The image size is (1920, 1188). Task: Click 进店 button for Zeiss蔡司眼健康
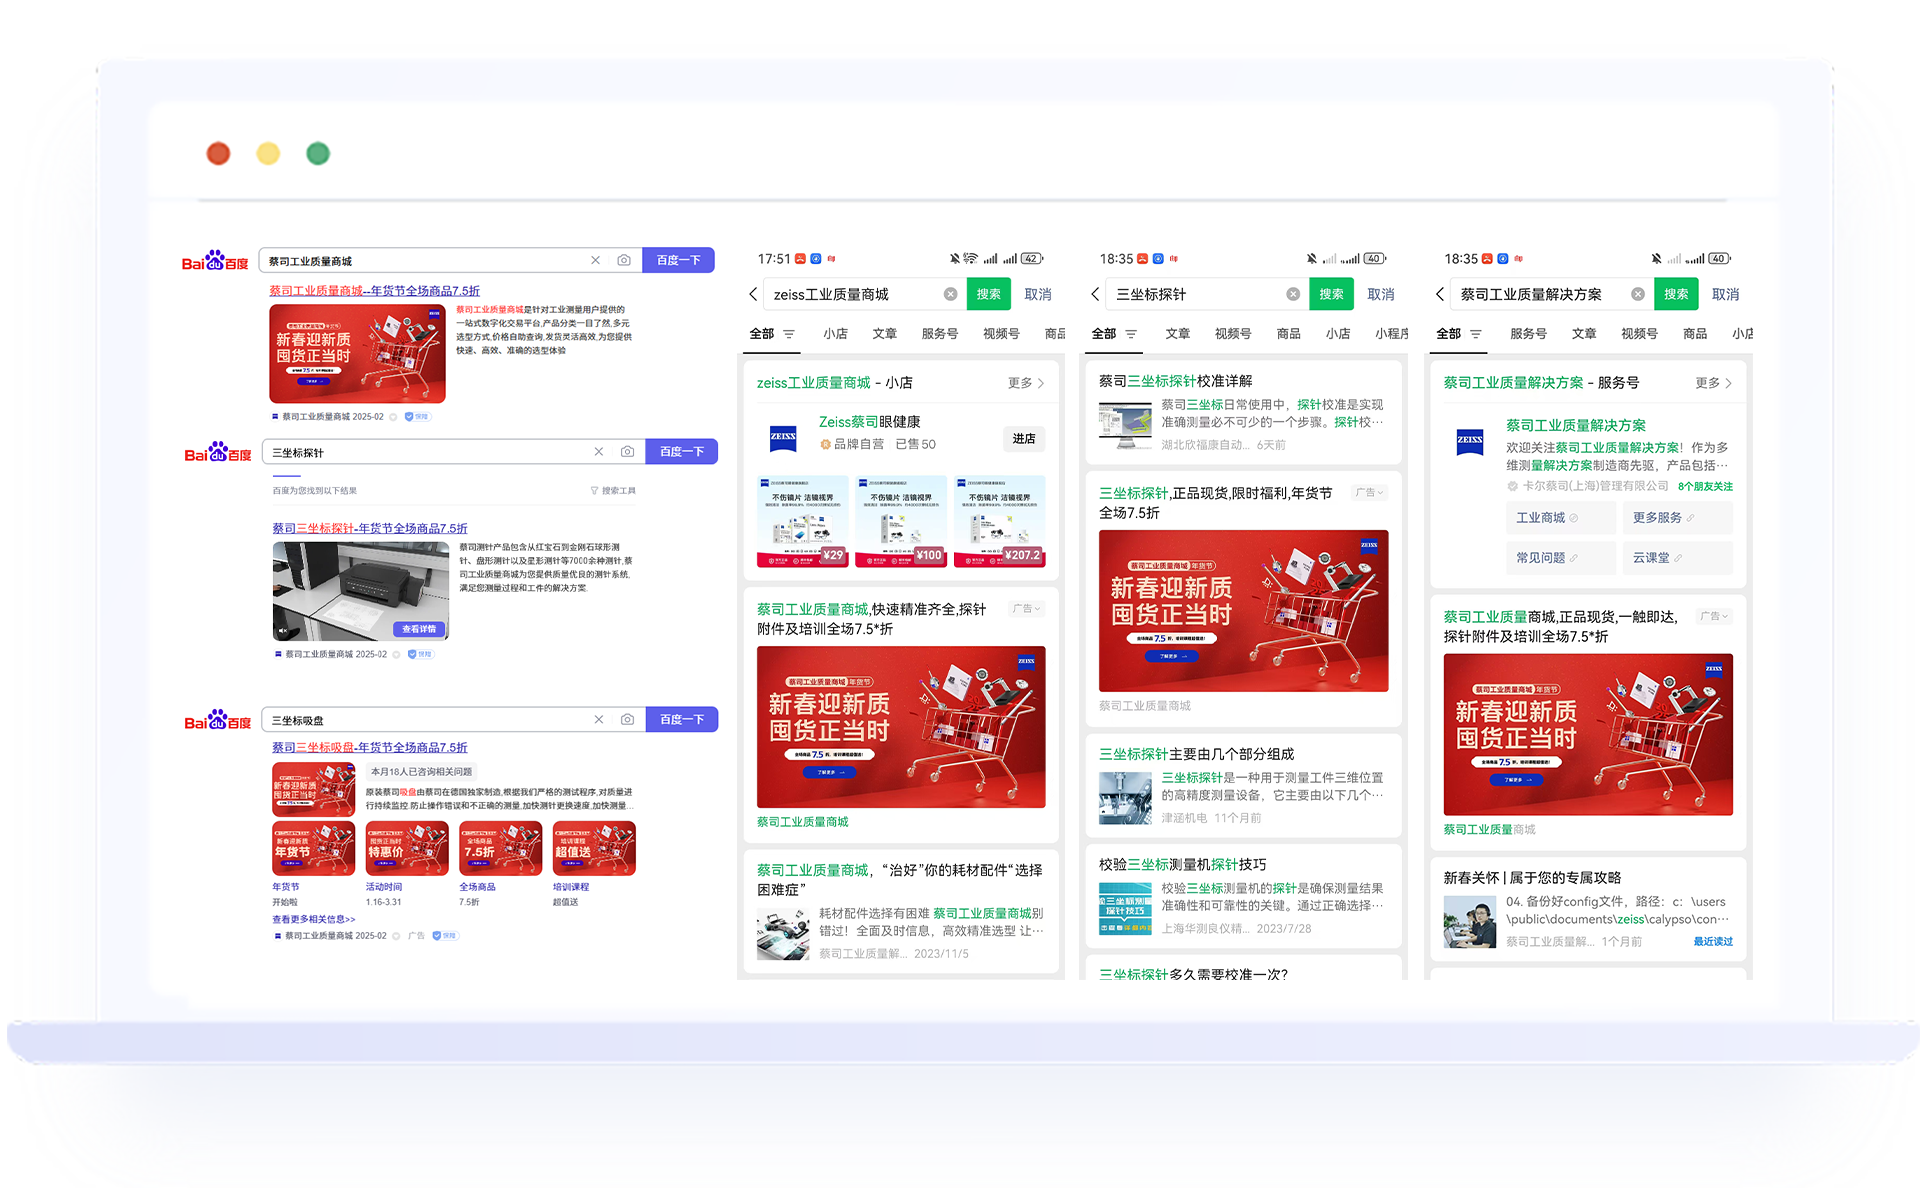pyautogui.click(x=1023, y=439)
